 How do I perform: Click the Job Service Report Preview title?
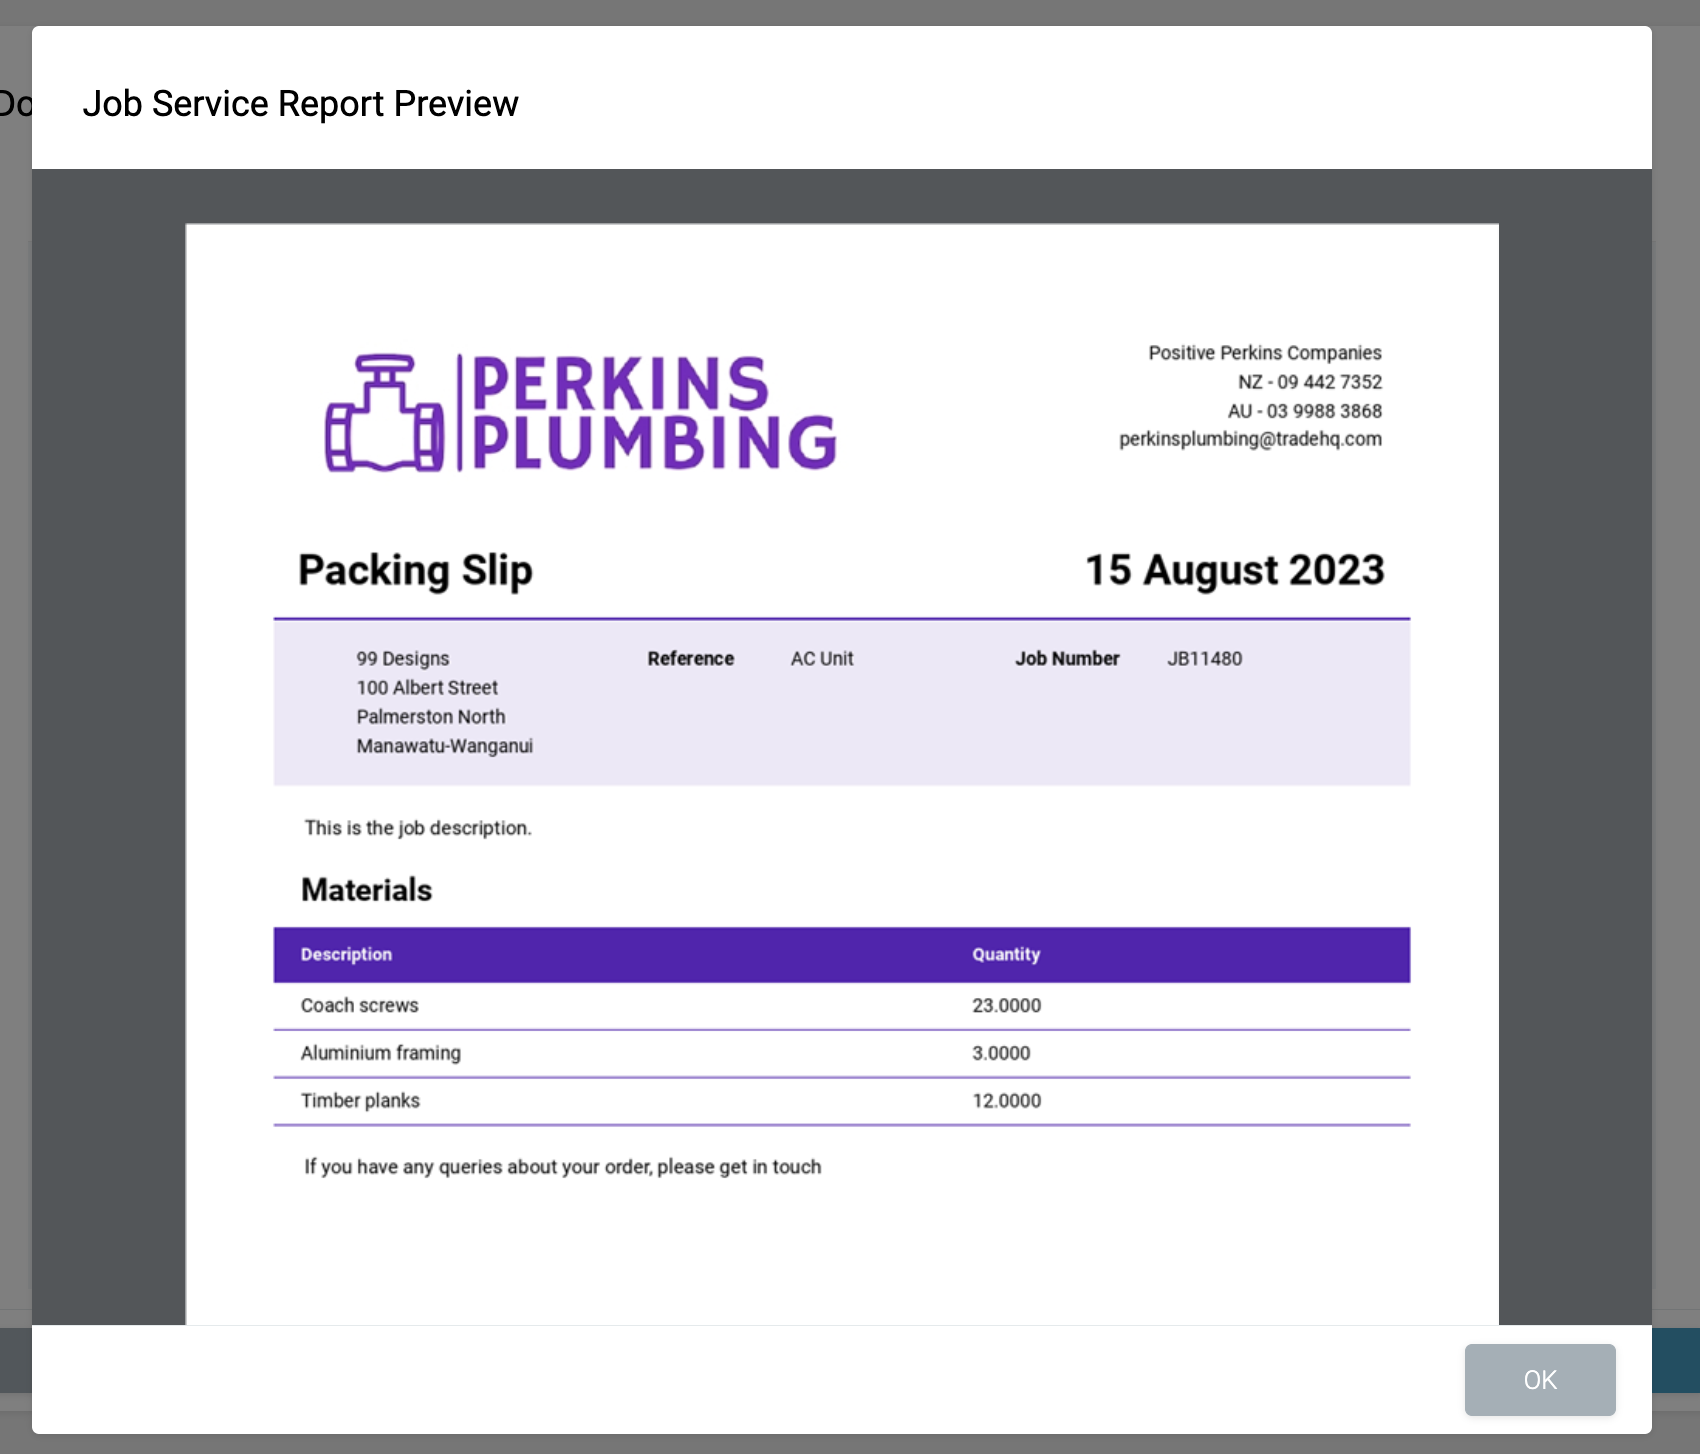(x=300, y=104)
